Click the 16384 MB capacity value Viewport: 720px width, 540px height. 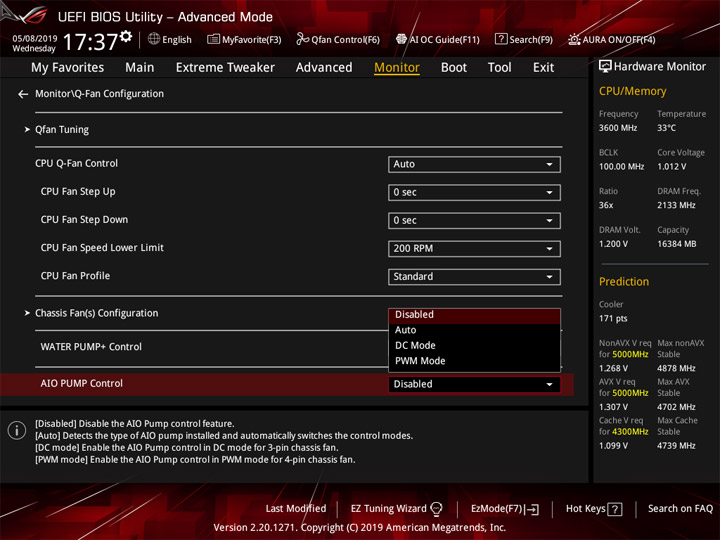tap(677, 244)
